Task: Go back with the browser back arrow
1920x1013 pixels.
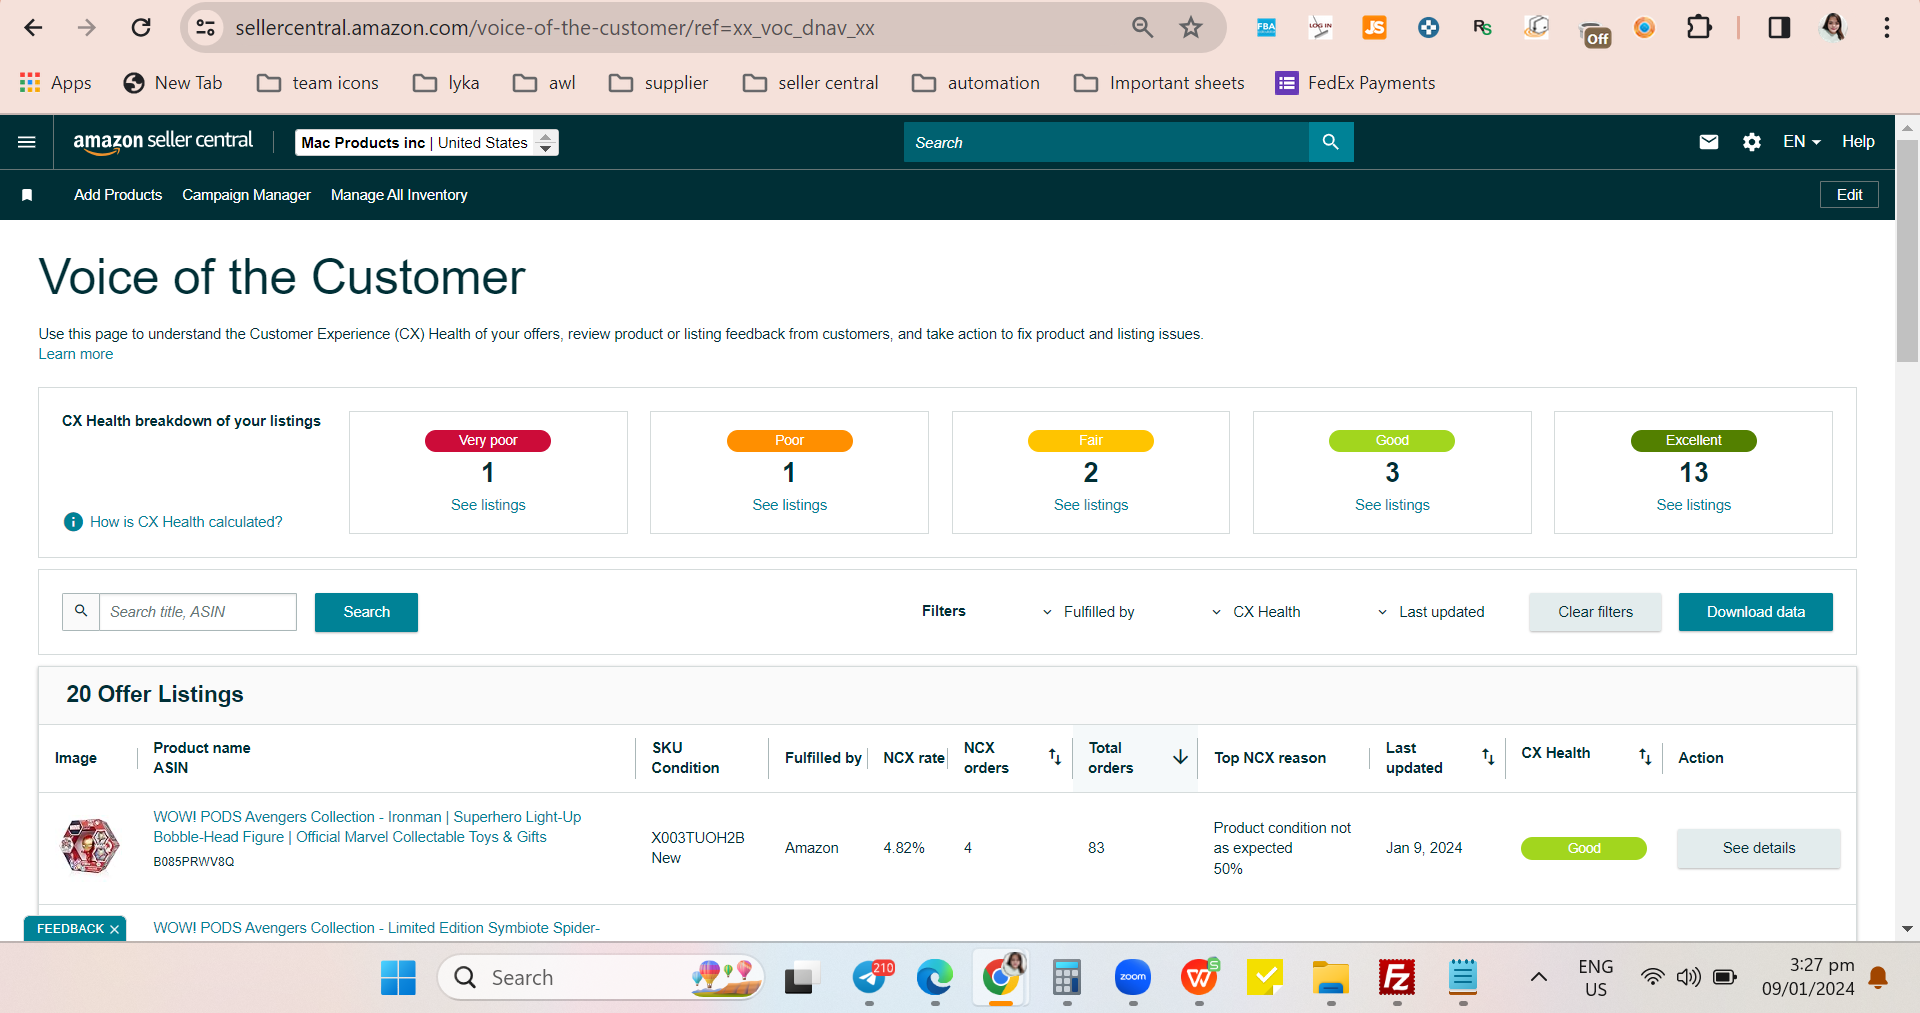Action: tap(33, 28)
